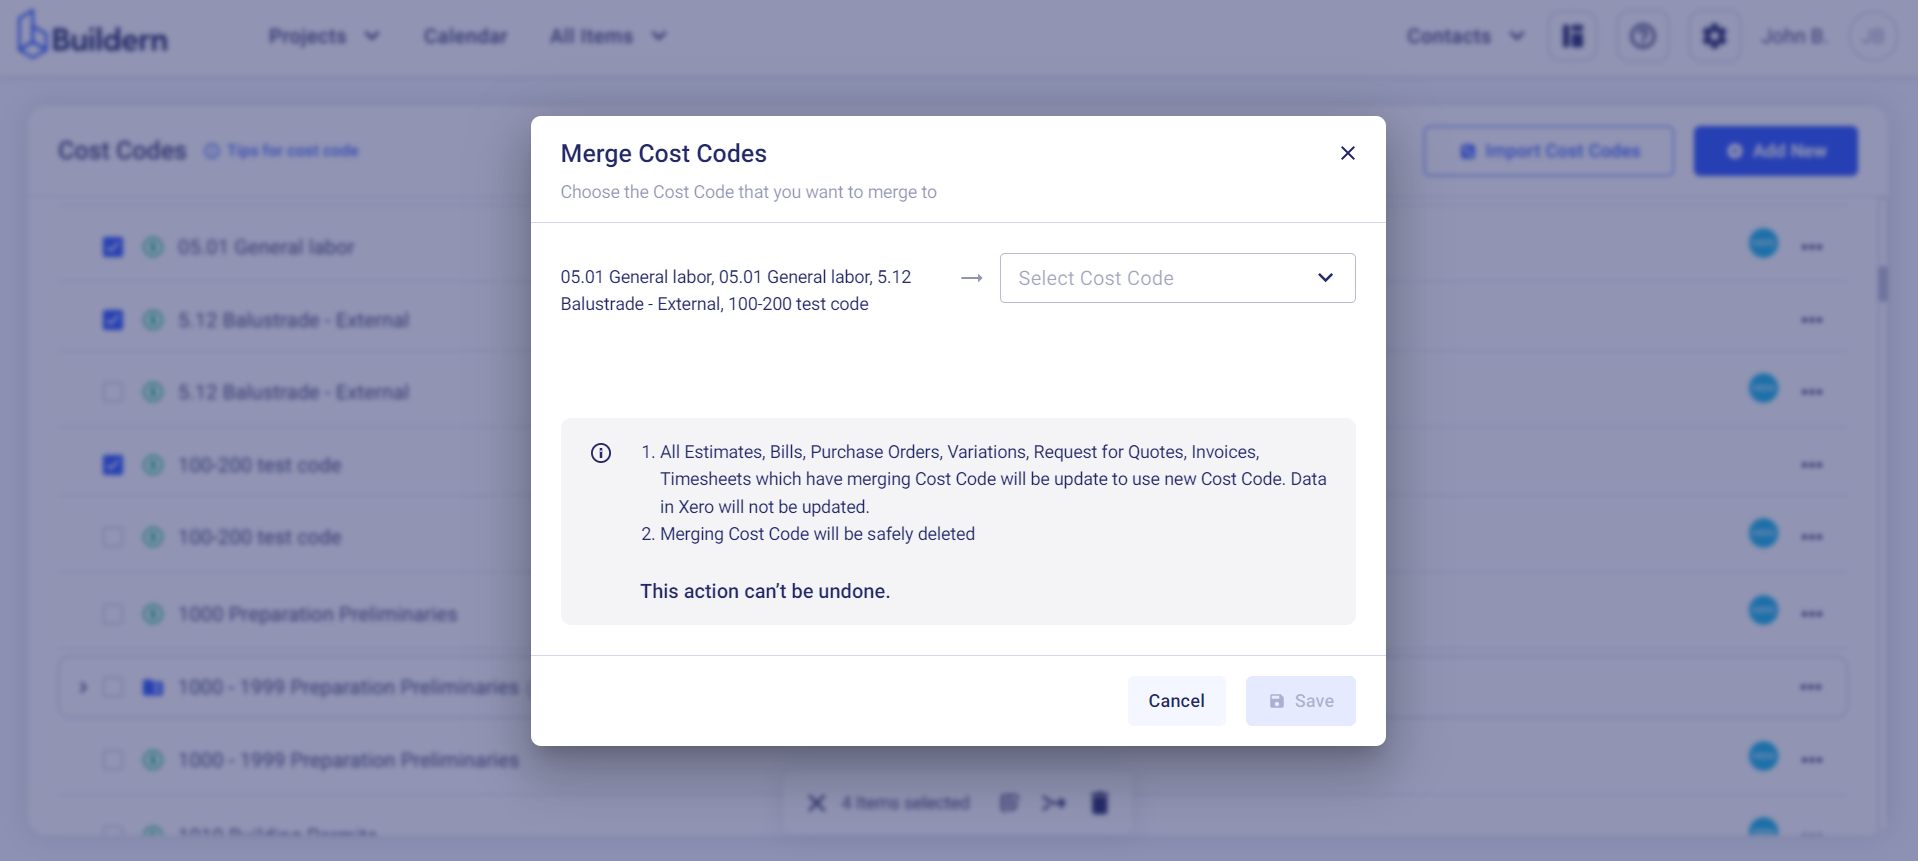Open the dashboard layout icon in header
The image size is (1918, 861).
1573,37
